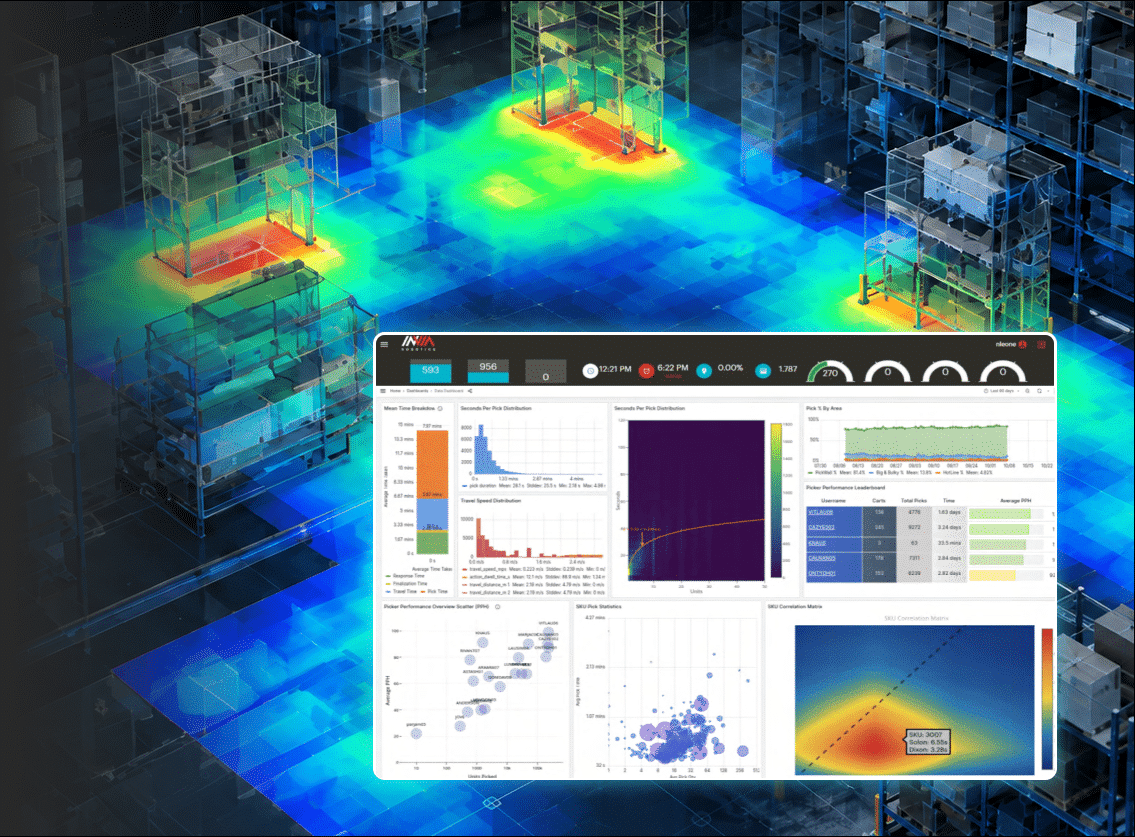Sort leaderboard by the Carts column header
The height and width of the screenshot is (837, 1135).
(879, 500)
